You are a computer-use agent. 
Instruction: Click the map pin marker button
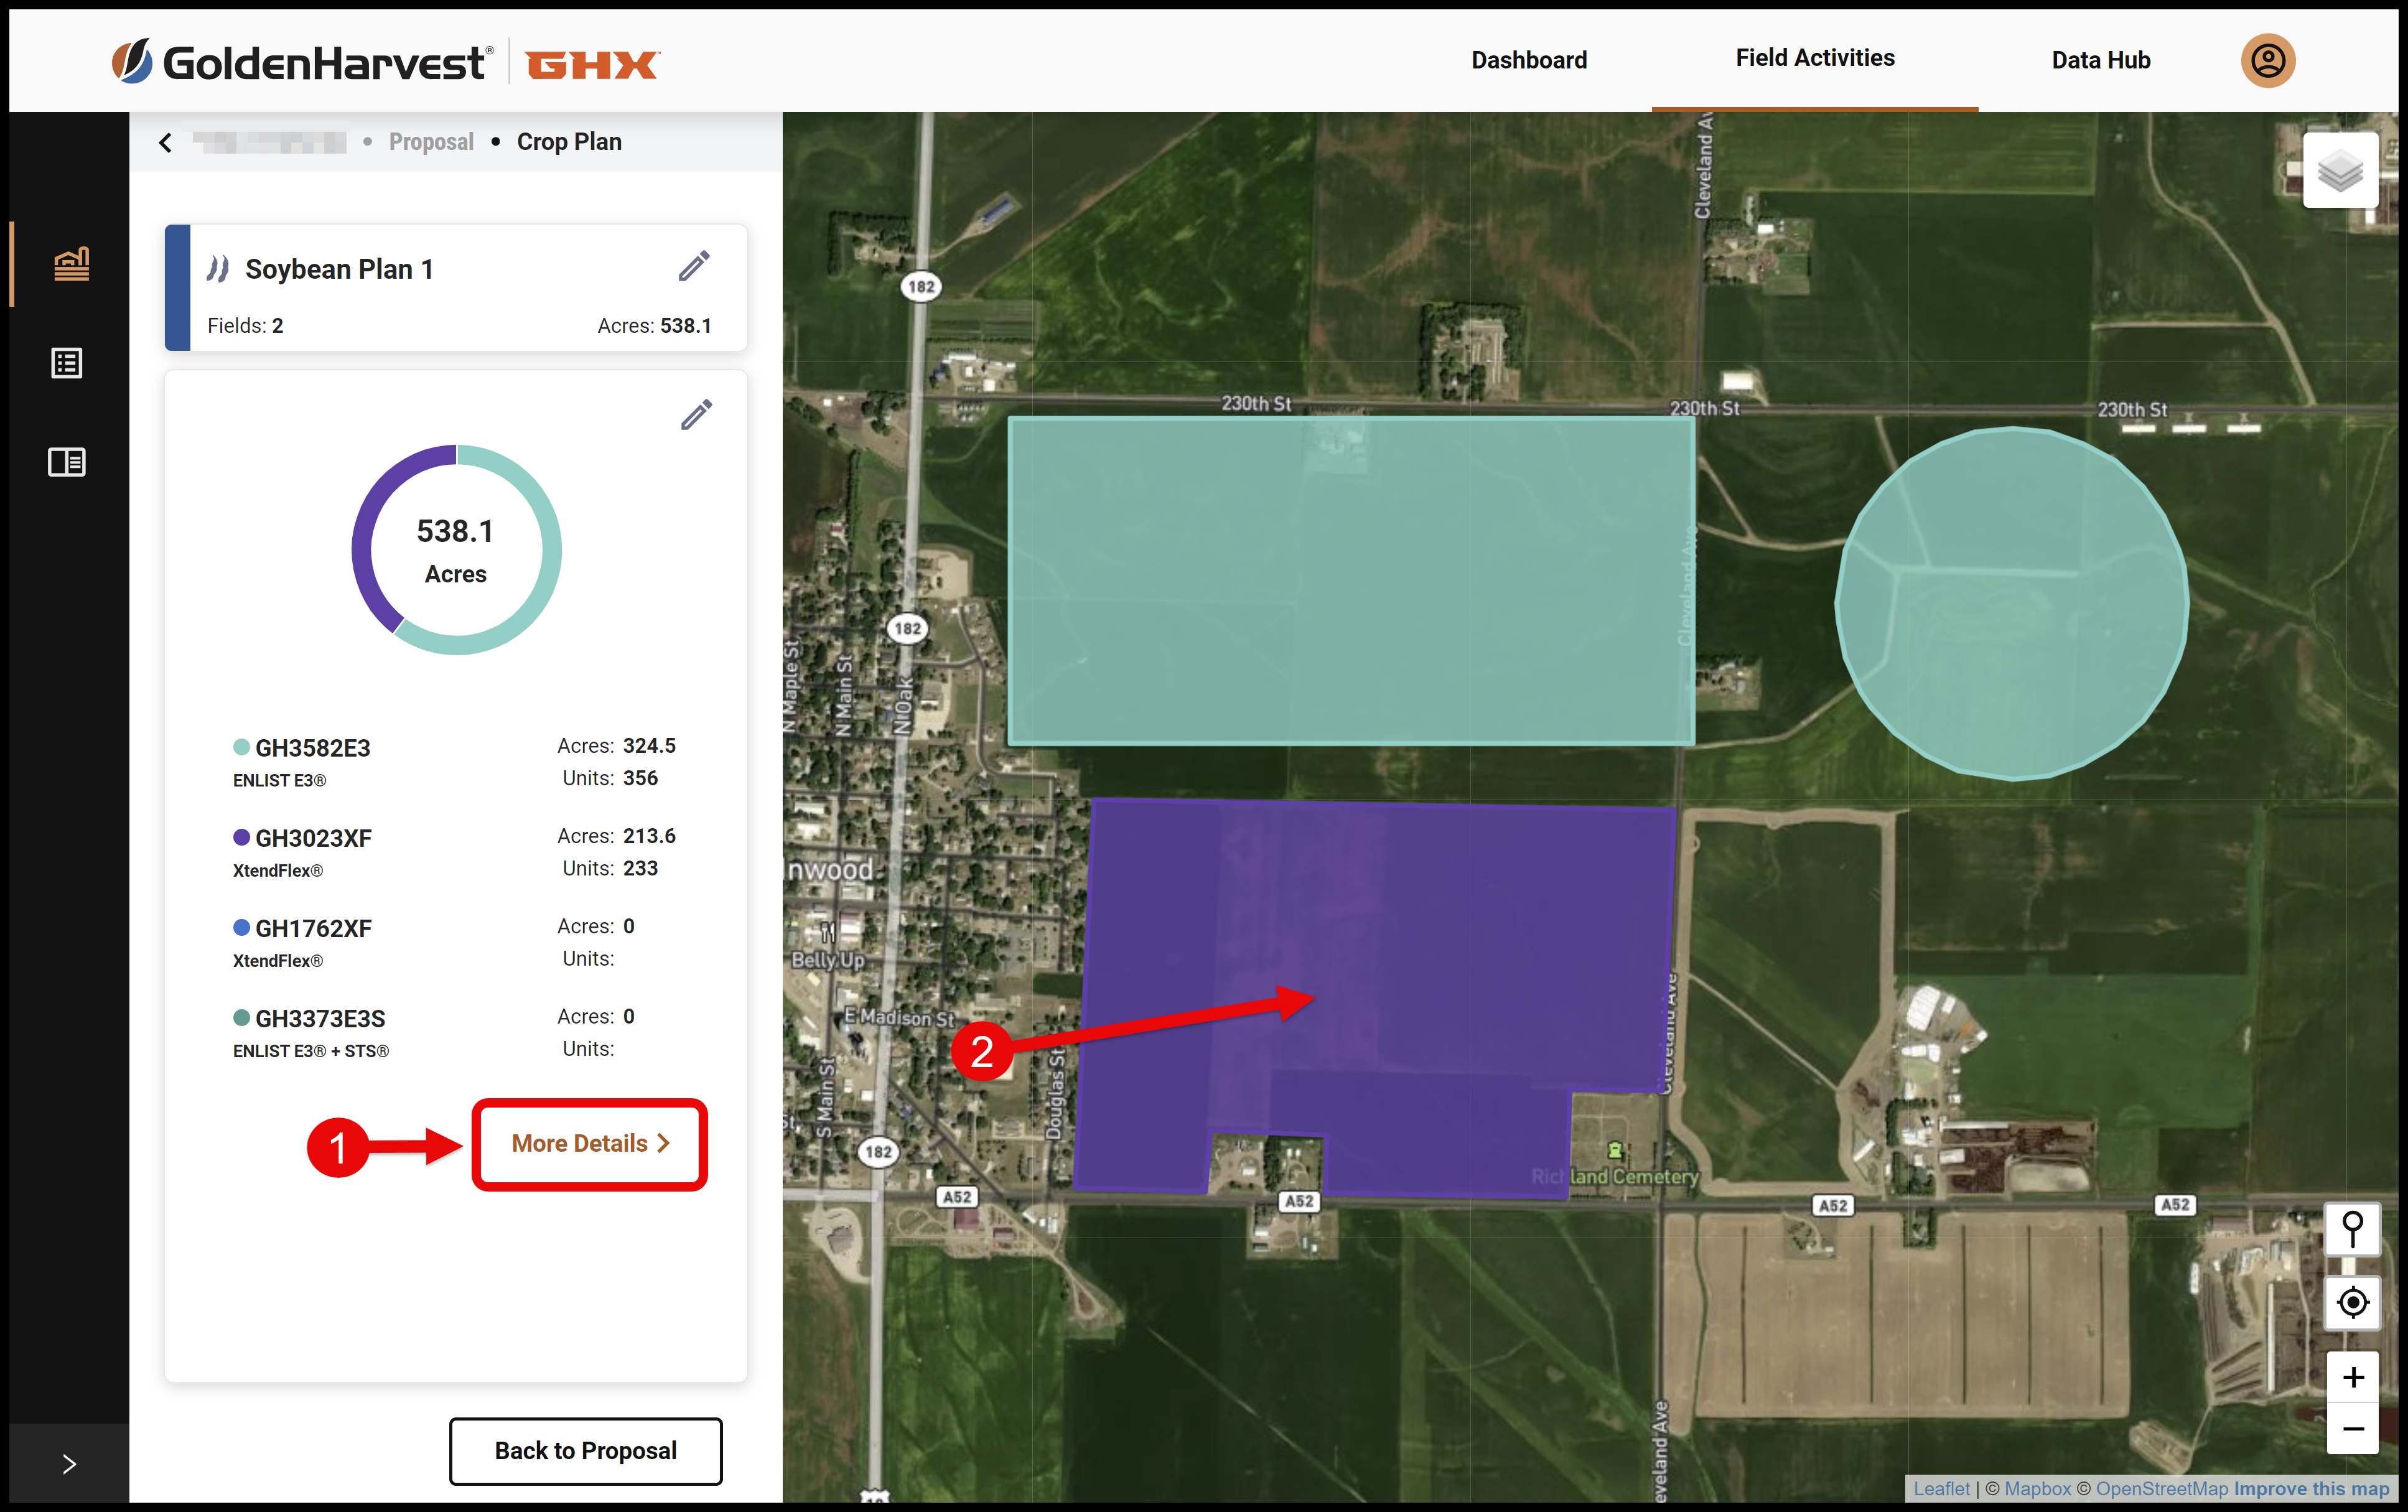pyautogui.click(x=2352, y=1229)
